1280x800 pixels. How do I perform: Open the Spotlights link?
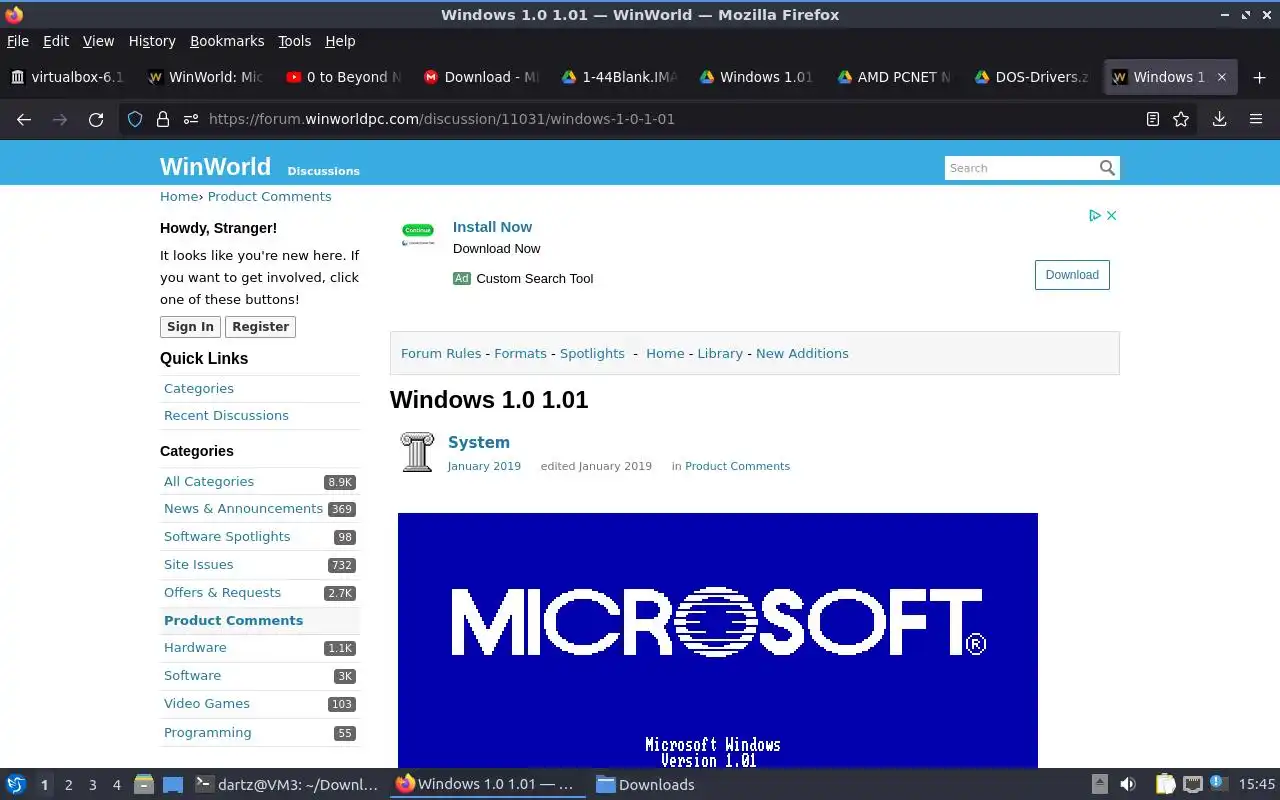(x=592, y=353)
